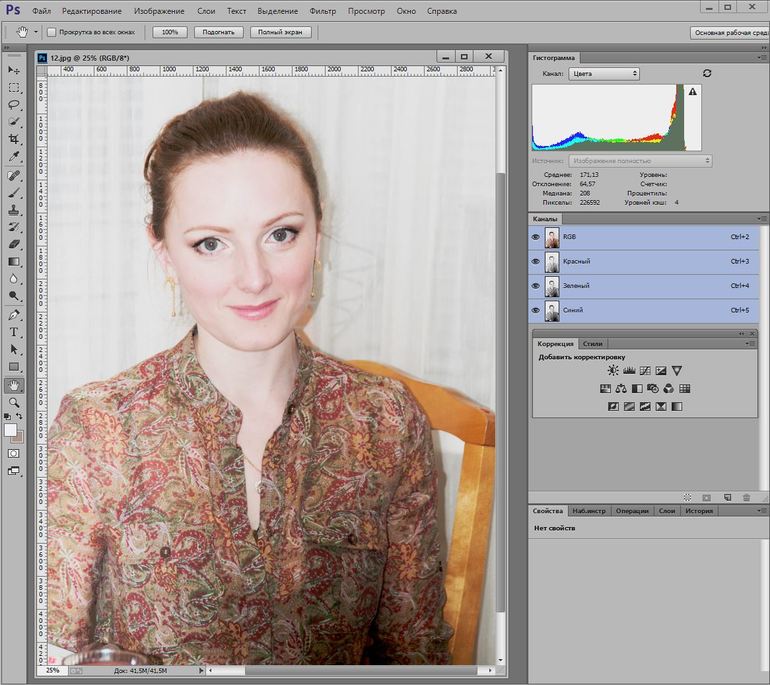This screenshot has width=770, height=685.
Task: Open the Коррекция panel flyout menu
Action: coord(748,343)
